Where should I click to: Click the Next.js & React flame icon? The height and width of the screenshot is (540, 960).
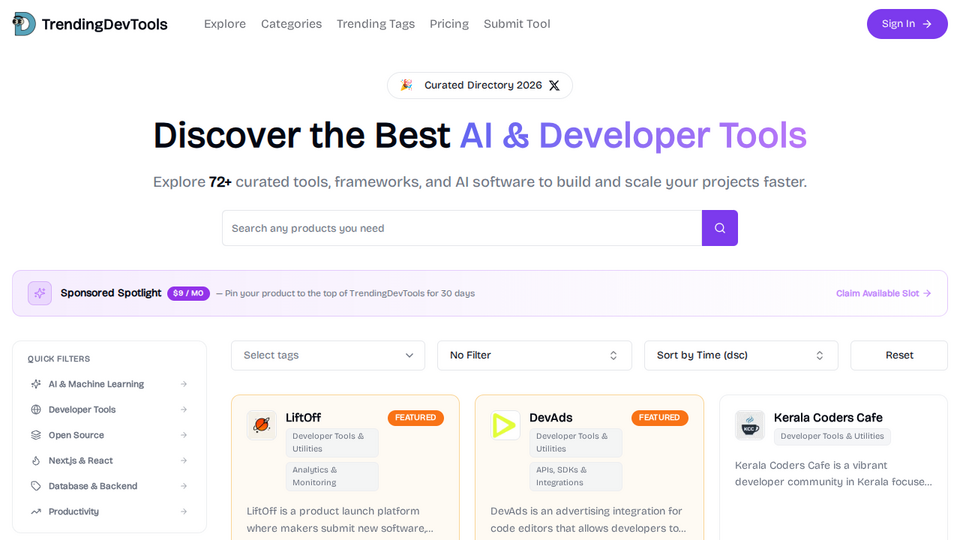coord(36,460)
